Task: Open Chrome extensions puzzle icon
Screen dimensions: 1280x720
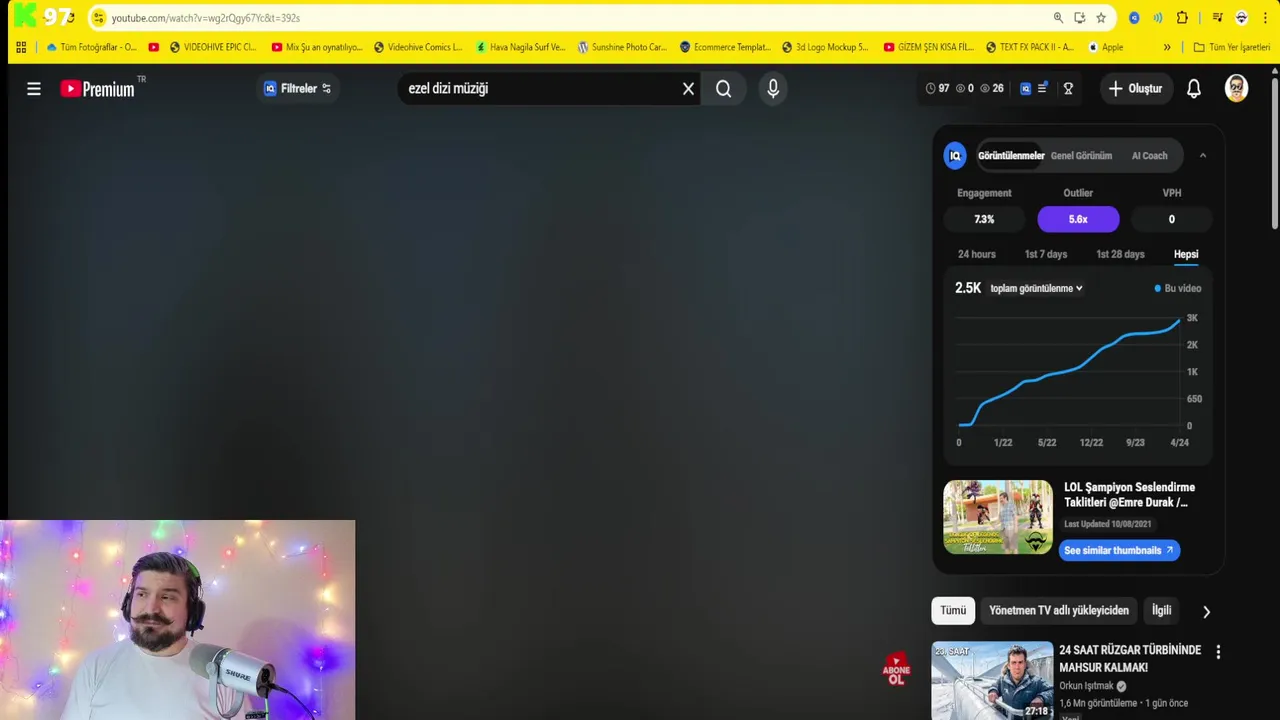Action: [x=1182, y=18]
